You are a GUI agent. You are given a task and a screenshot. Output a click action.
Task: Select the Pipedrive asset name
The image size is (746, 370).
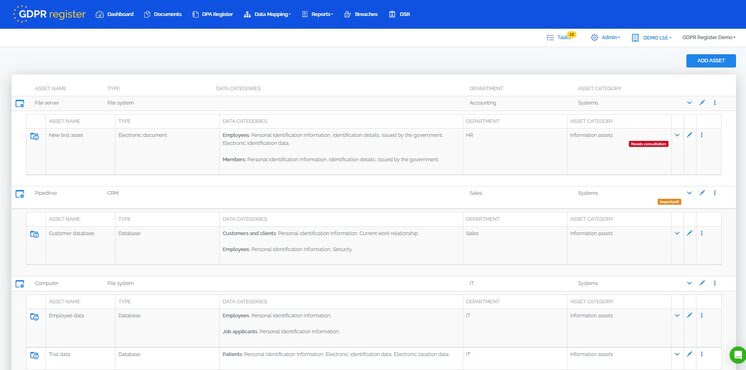(x=46, y=193)
